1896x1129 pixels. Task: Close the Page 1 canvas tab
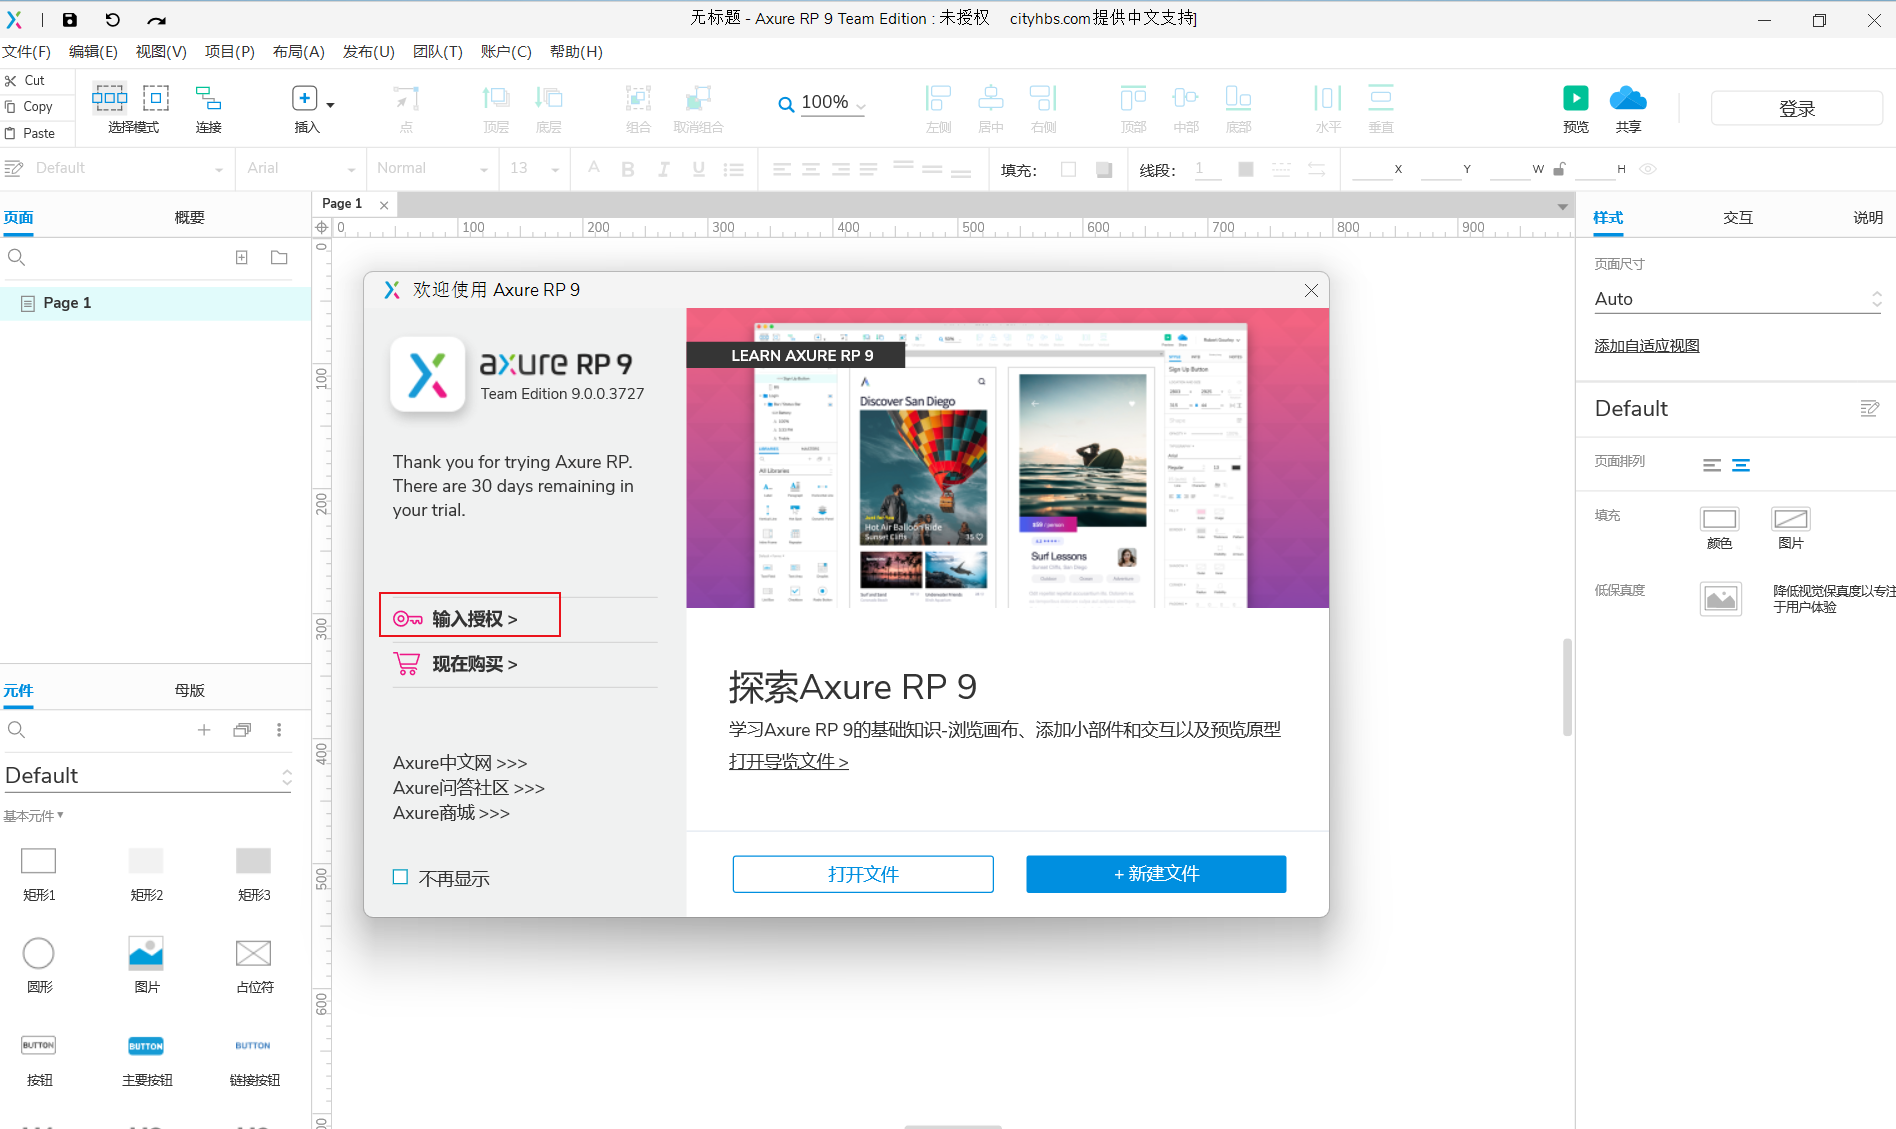384,205
